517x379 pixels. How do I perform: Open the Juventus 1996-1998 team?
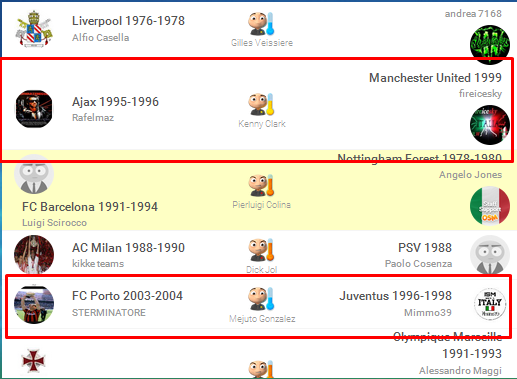point(396,296)
